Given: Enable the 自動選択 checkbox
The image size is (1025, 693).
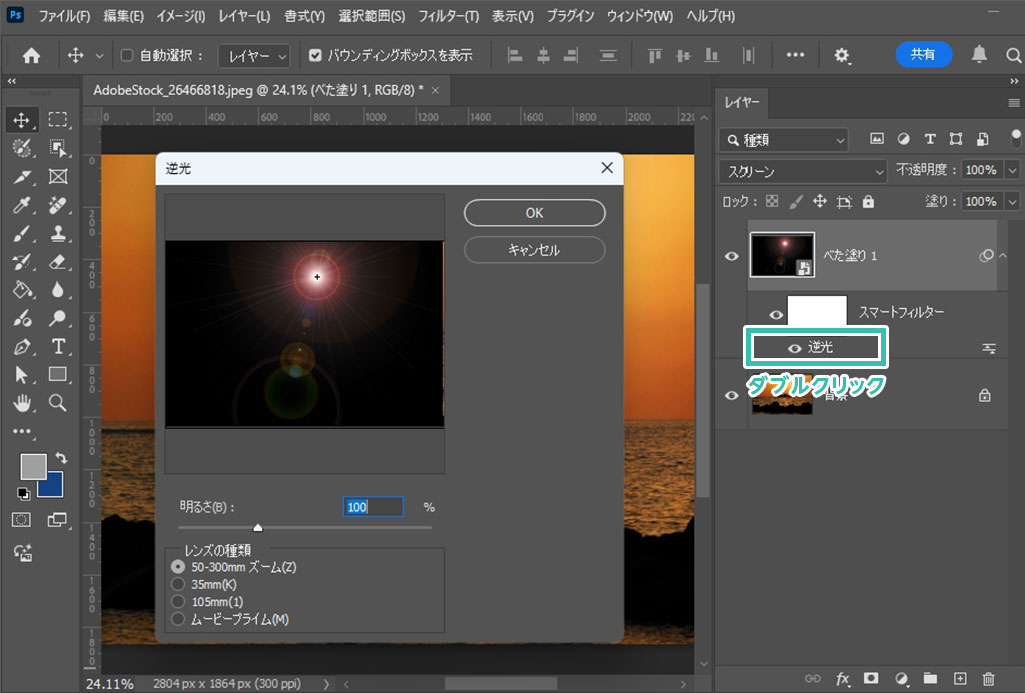Looking at the screenshot, I should [x=127, y=56].
